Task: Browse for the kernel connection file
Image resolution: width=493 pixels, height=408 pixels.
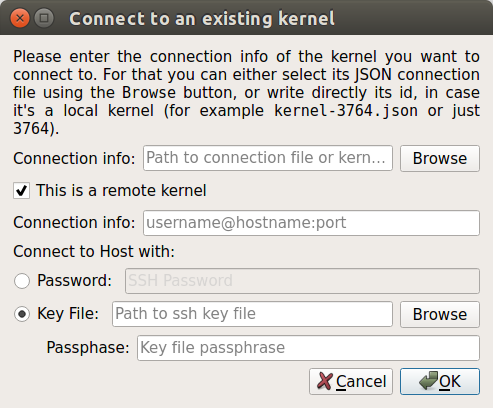Action: [440, 158]
